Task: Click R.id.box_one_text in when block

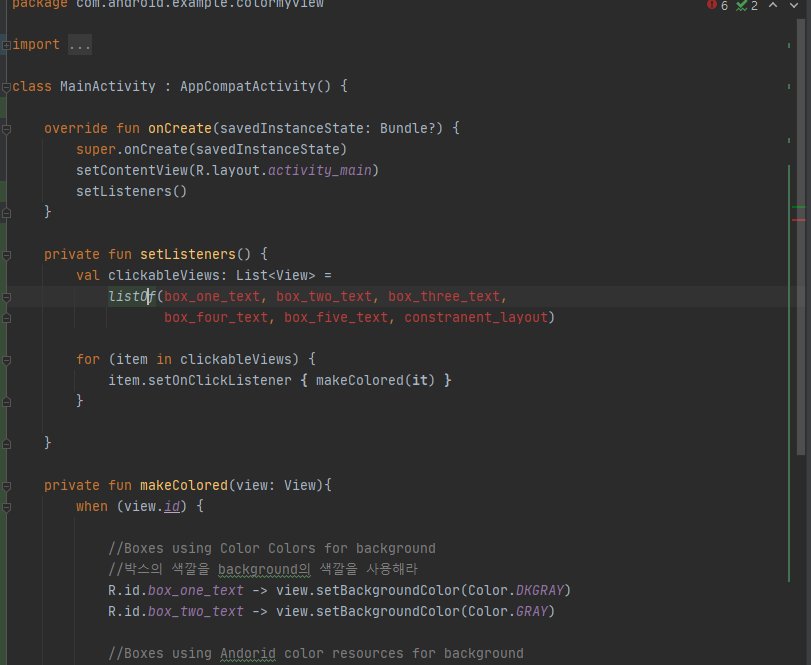Action: click(175, 591)
